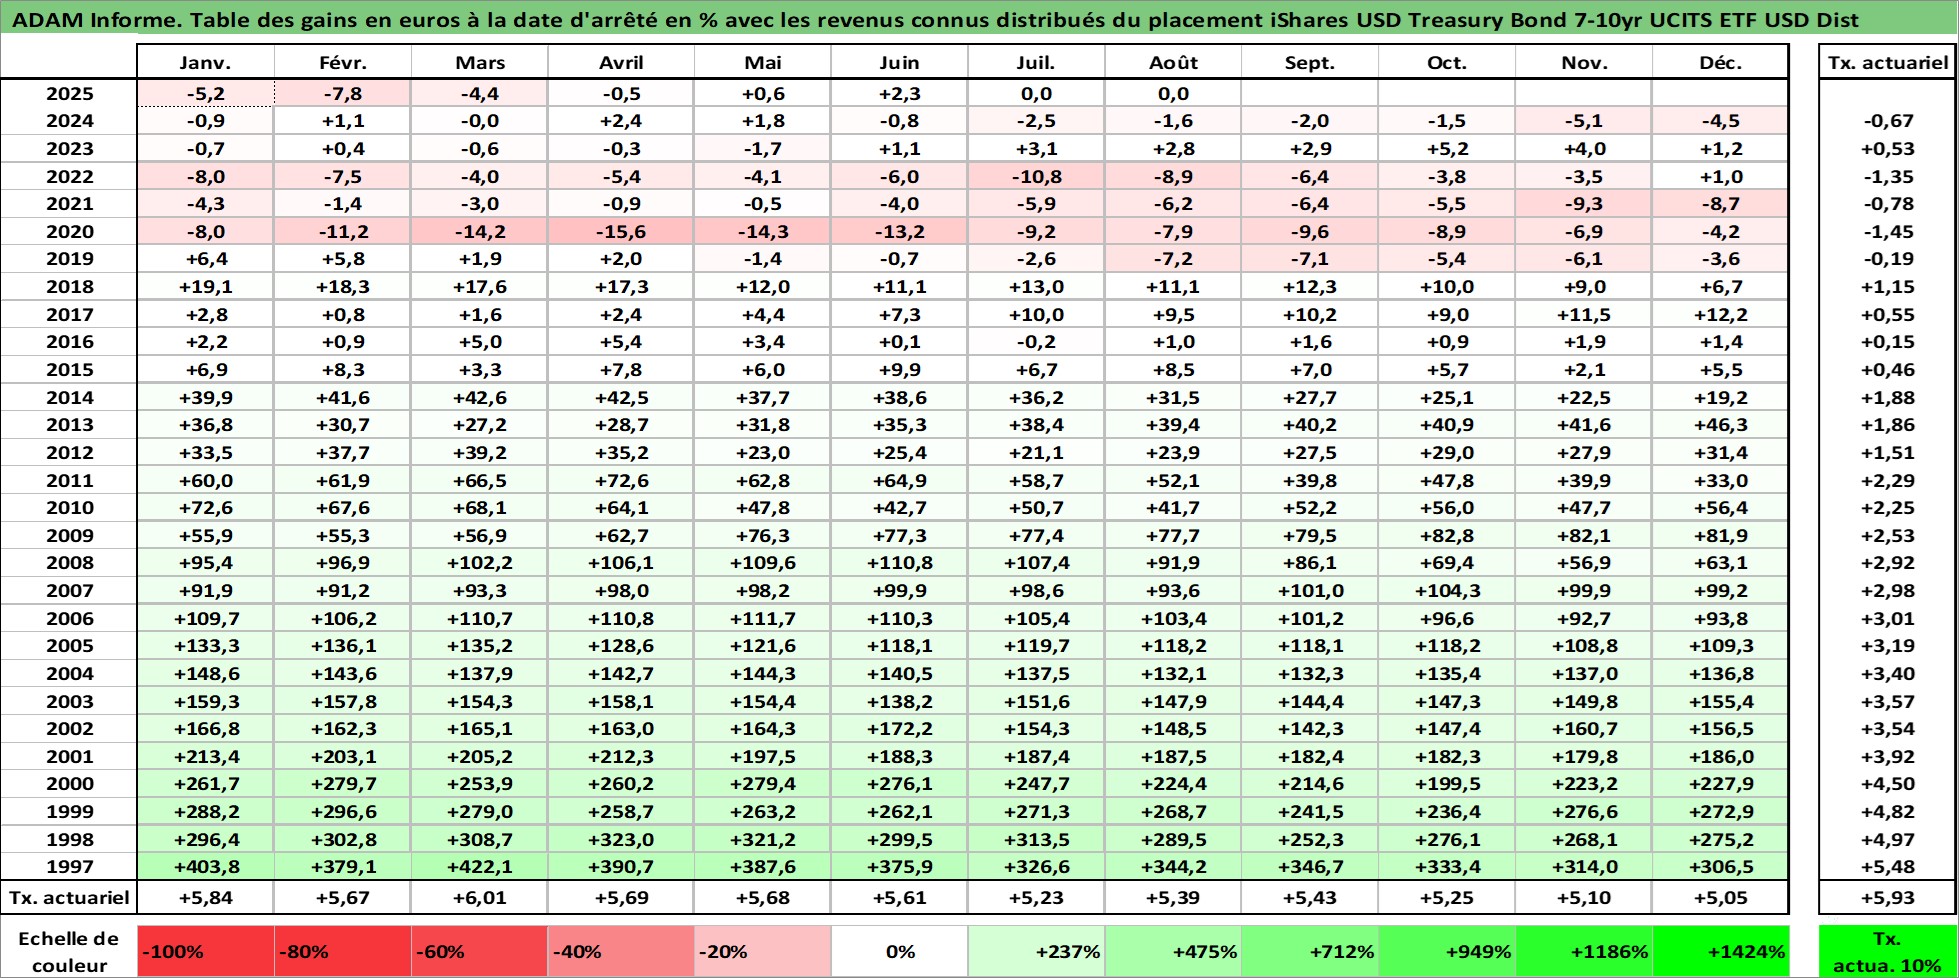The image size is (1959, 978).
Task: Select the +949% green scale swatch
Action: click(x=1447, y=951)
